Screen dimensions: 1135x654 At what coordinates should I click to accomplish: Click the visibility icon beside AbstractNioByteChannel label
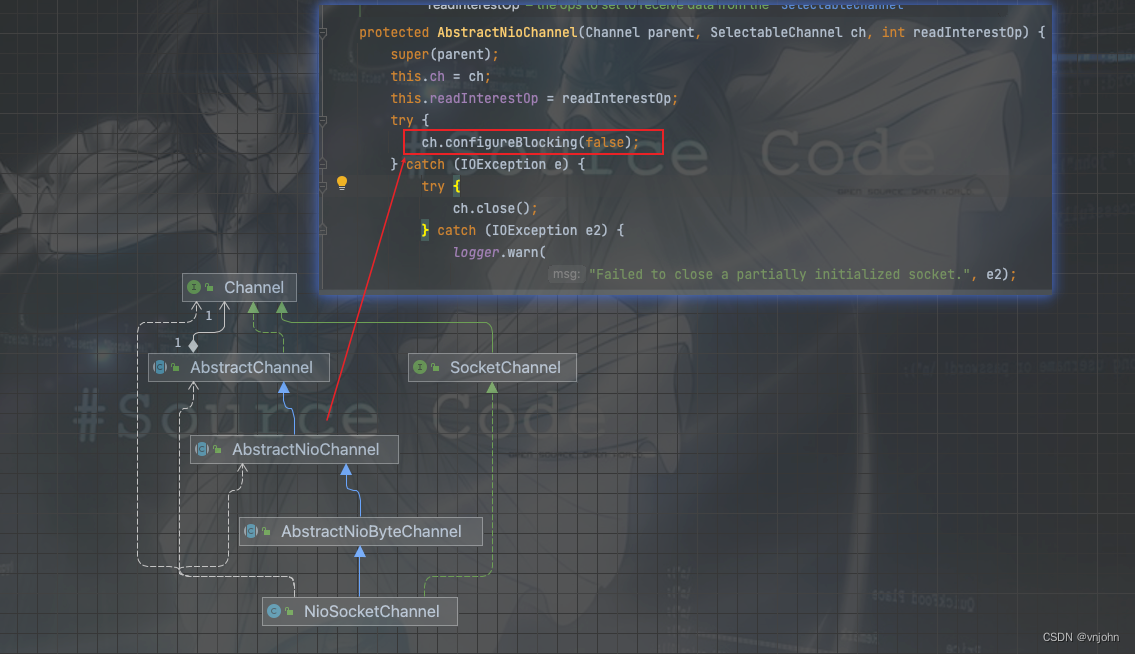tap(266, 532)
